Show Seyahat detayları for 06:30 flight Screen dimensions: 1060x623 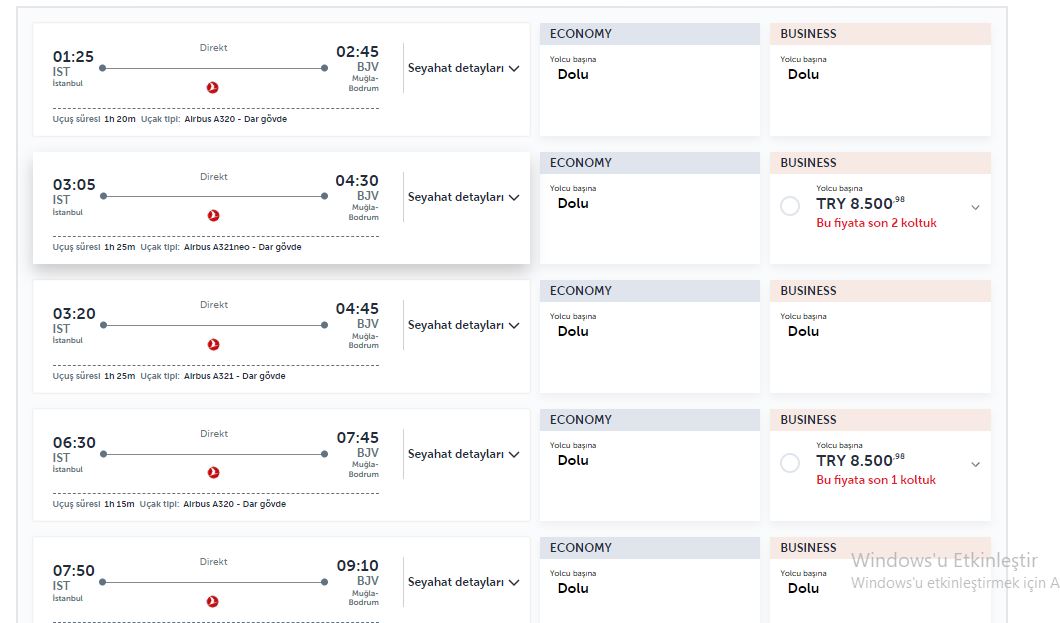click(x=463, y=455)
